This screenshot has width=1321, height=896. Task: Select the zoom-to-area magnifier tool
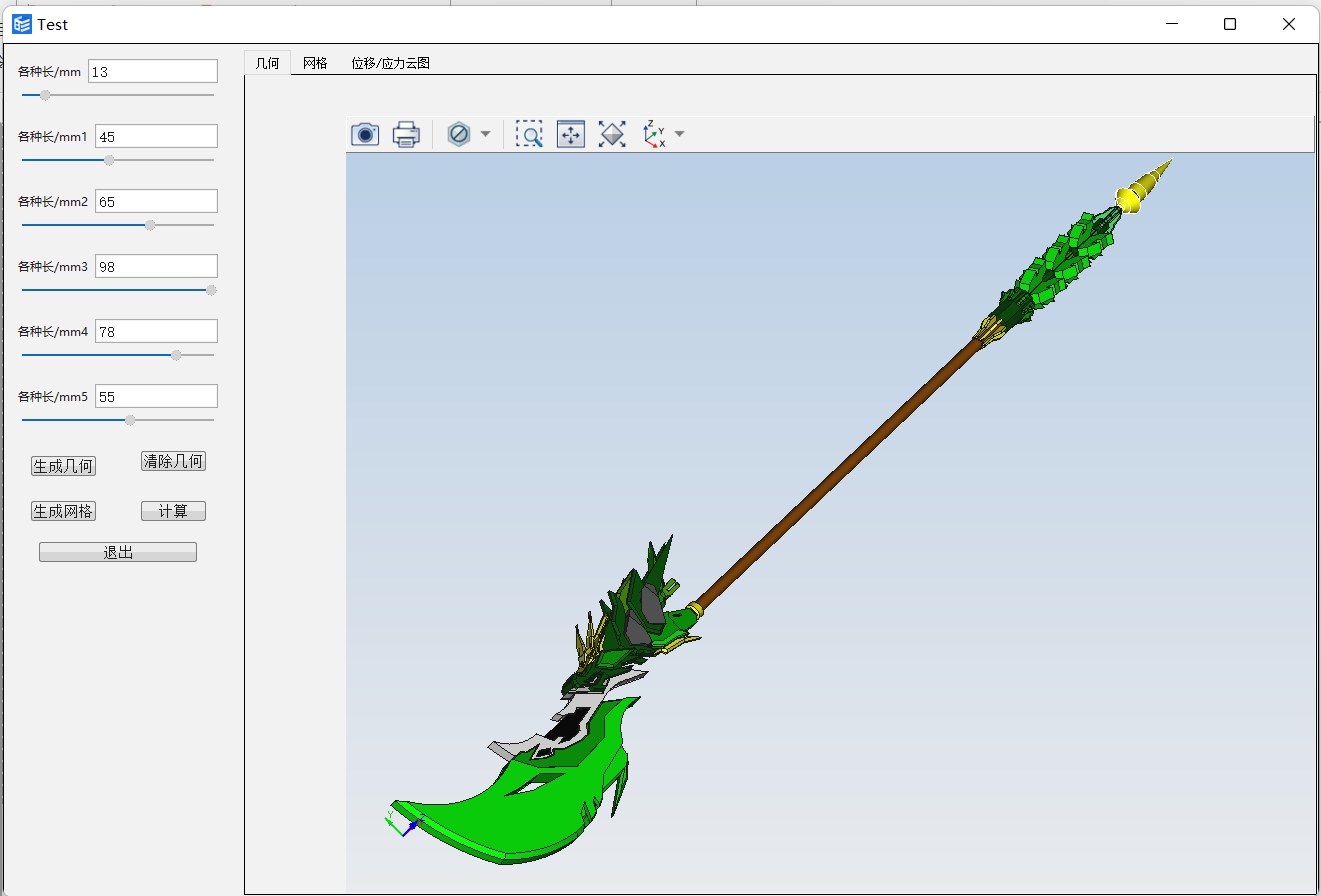point(529,134)
